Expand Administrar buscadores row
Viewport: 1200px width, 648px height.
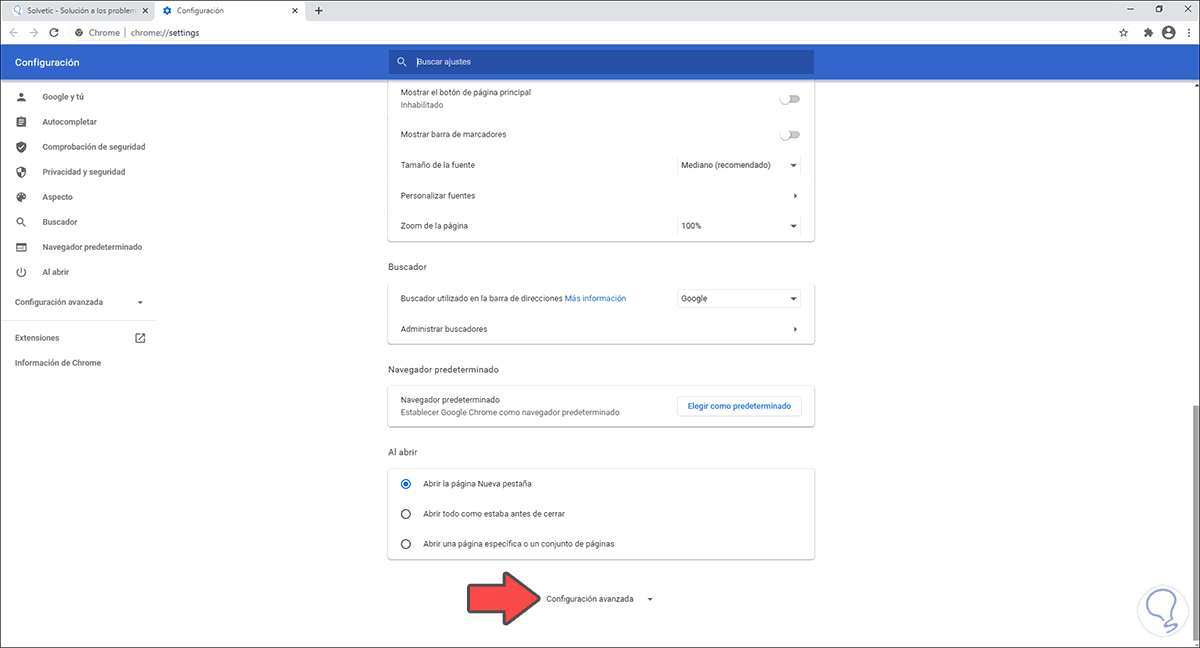tap(601, 329)
